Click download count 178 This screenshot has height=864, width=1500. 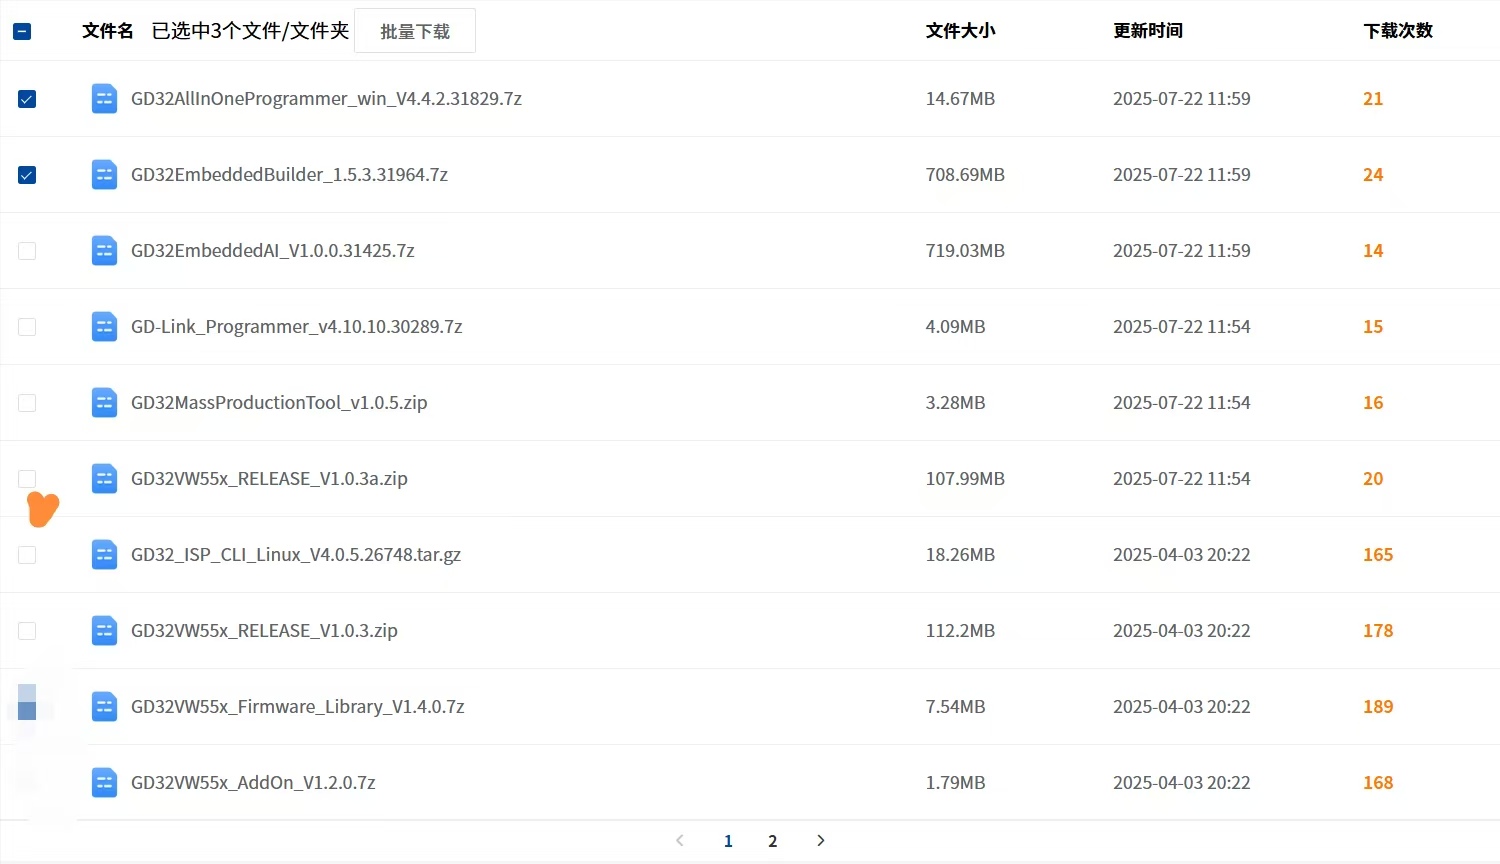coord(1378,631)
